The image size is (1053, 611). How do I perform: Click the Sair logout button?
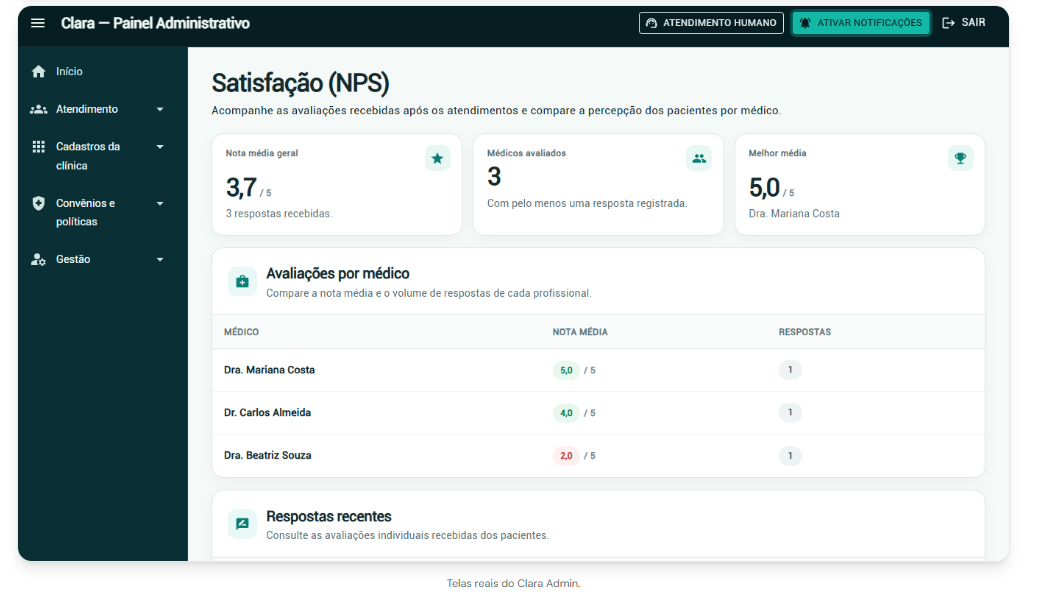964,23
